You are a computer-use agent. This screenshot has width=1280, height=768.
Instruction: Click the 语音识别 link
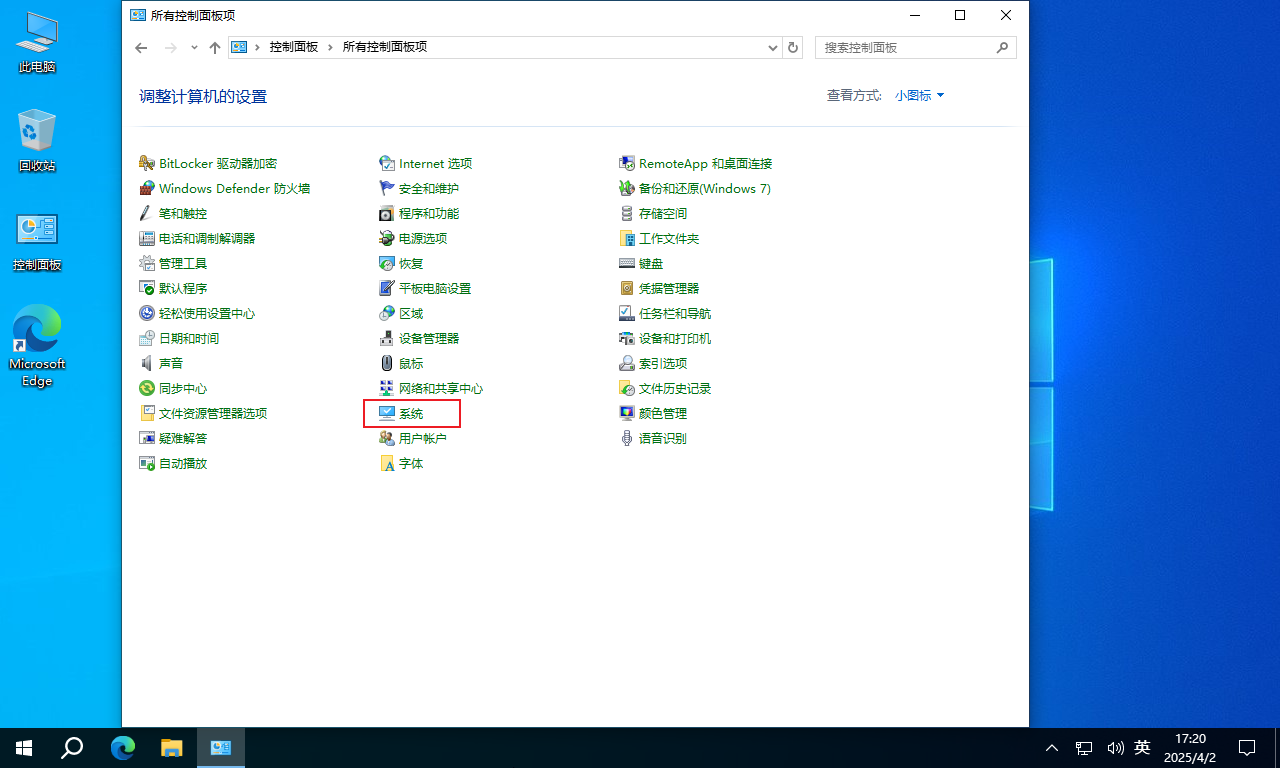pos(663,438)
